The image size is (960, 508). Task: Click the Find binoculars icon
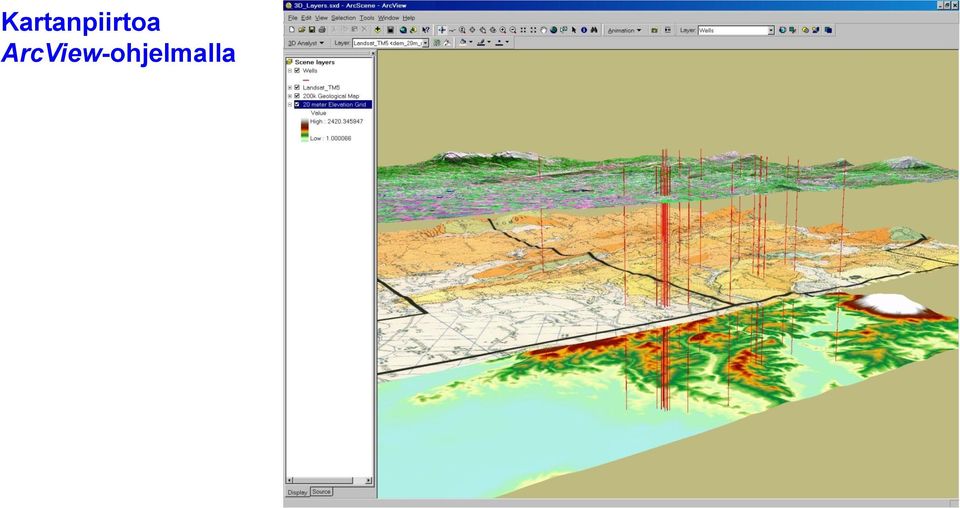(594, 29)
